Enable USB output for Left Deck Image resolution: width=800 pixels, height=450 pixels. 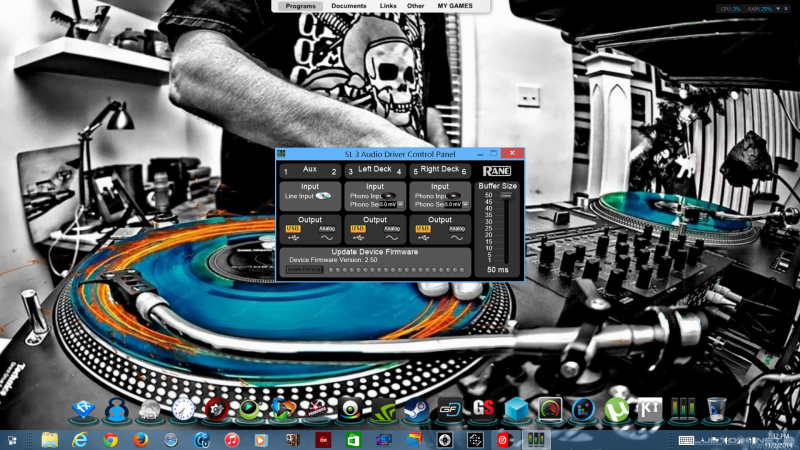(x=358, y=229)
